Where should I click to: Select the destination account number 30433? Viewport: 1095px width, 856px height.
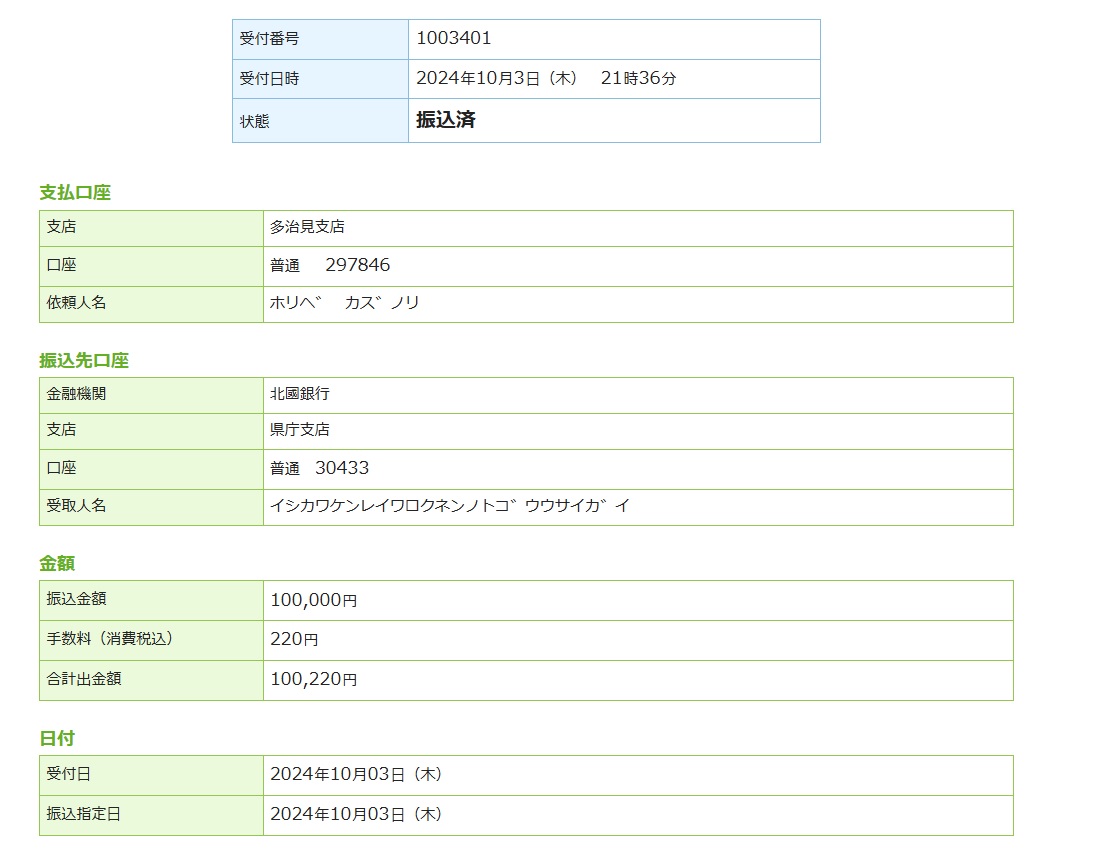pos(342,468)
